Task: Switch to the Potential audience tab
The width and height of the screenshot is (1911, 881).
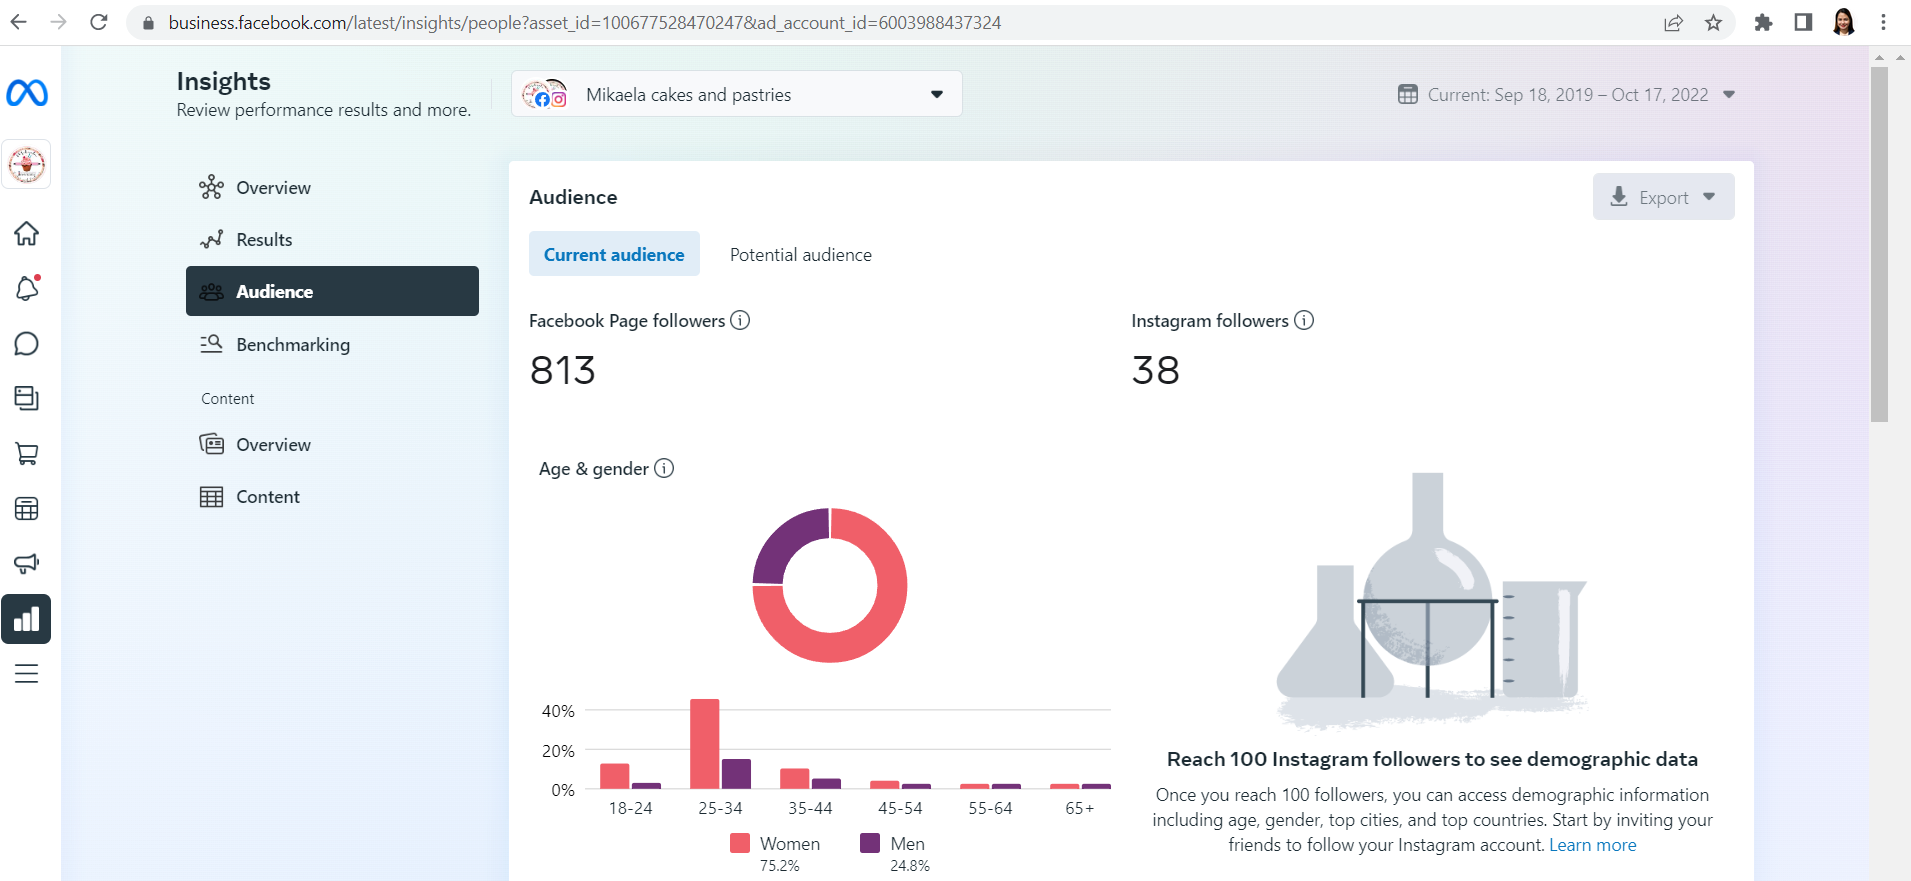Action: [x=800, y=255]
